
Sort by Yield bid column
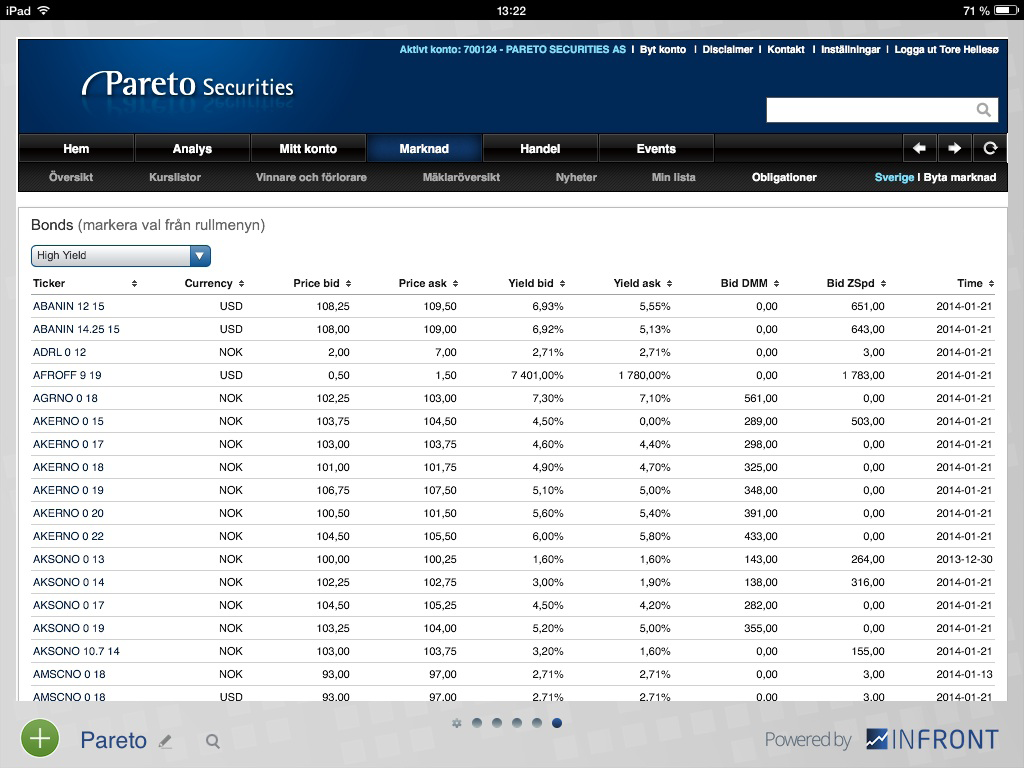tap(562, 283)
